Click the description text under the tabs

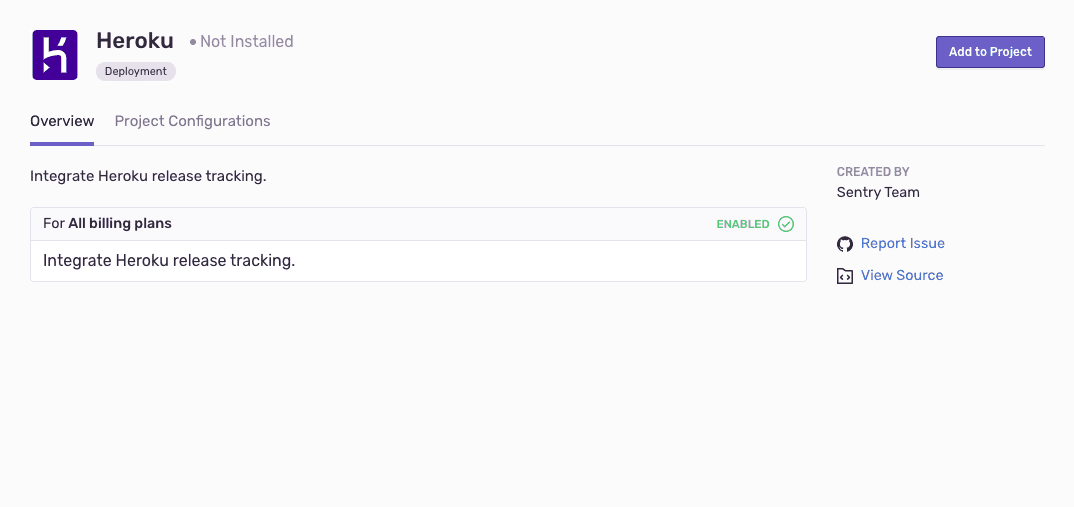(x=148, y=176)
